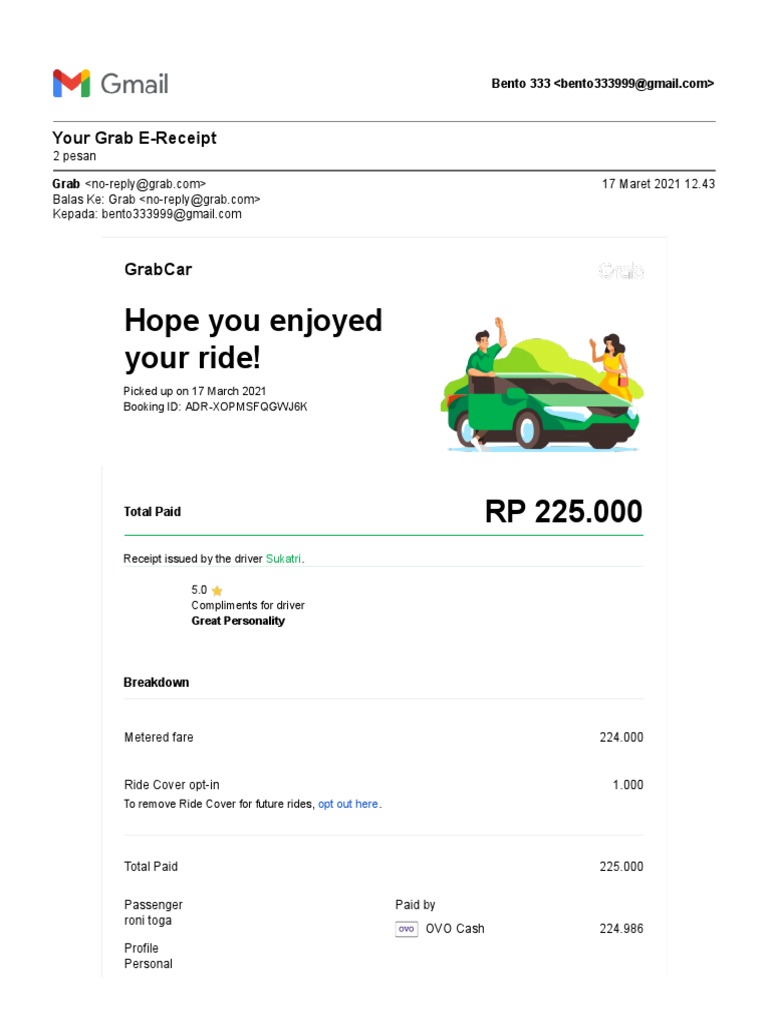Select the Booking ID text
This screenshot has height=1024, width=768.
(215, 407)
